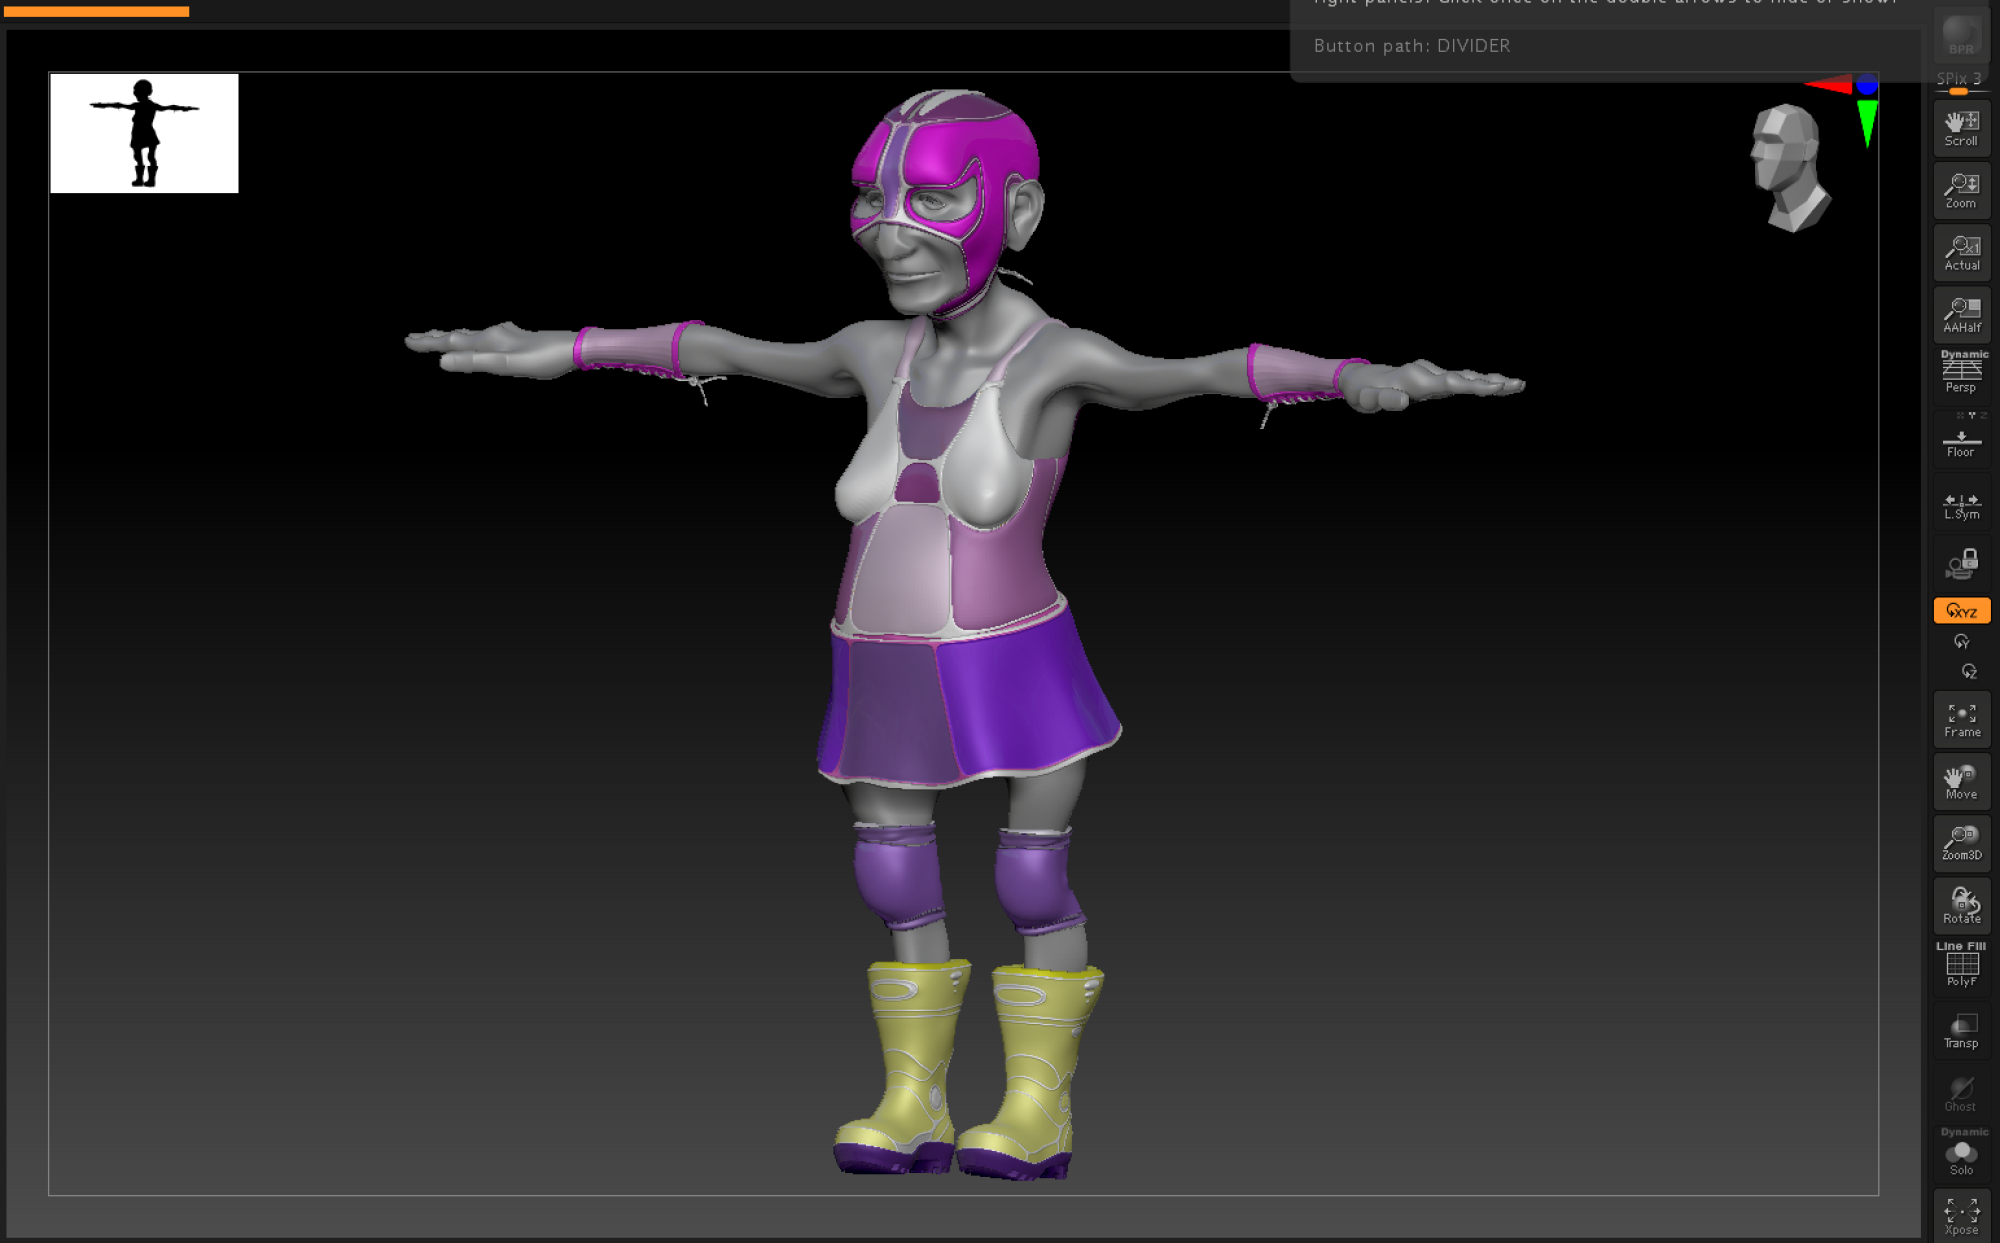Viewport: 2000px width, 1243px height.
Task: Select the Scroll canvas tool
Action: [1961, 128]
